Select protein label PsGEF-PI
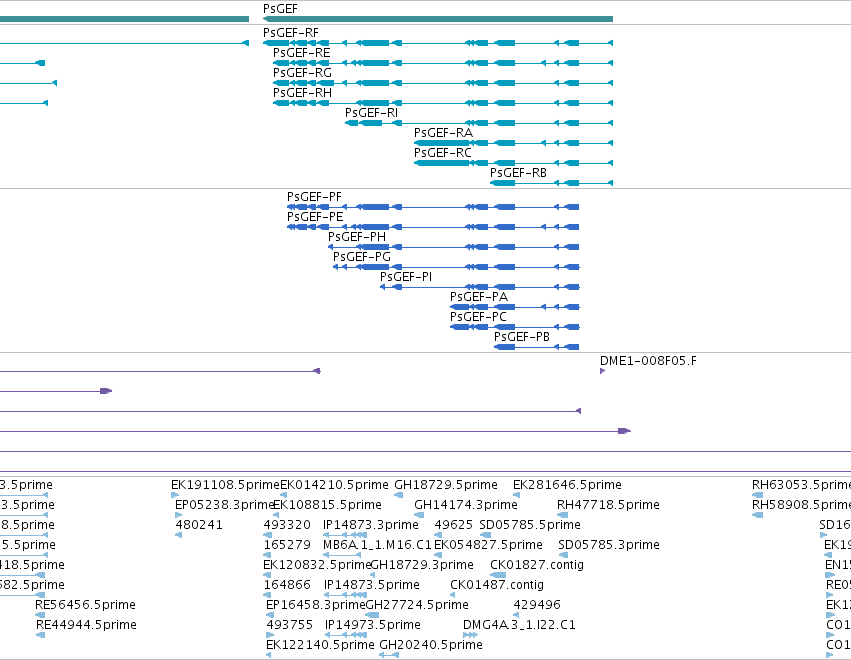 click(406, 277)
